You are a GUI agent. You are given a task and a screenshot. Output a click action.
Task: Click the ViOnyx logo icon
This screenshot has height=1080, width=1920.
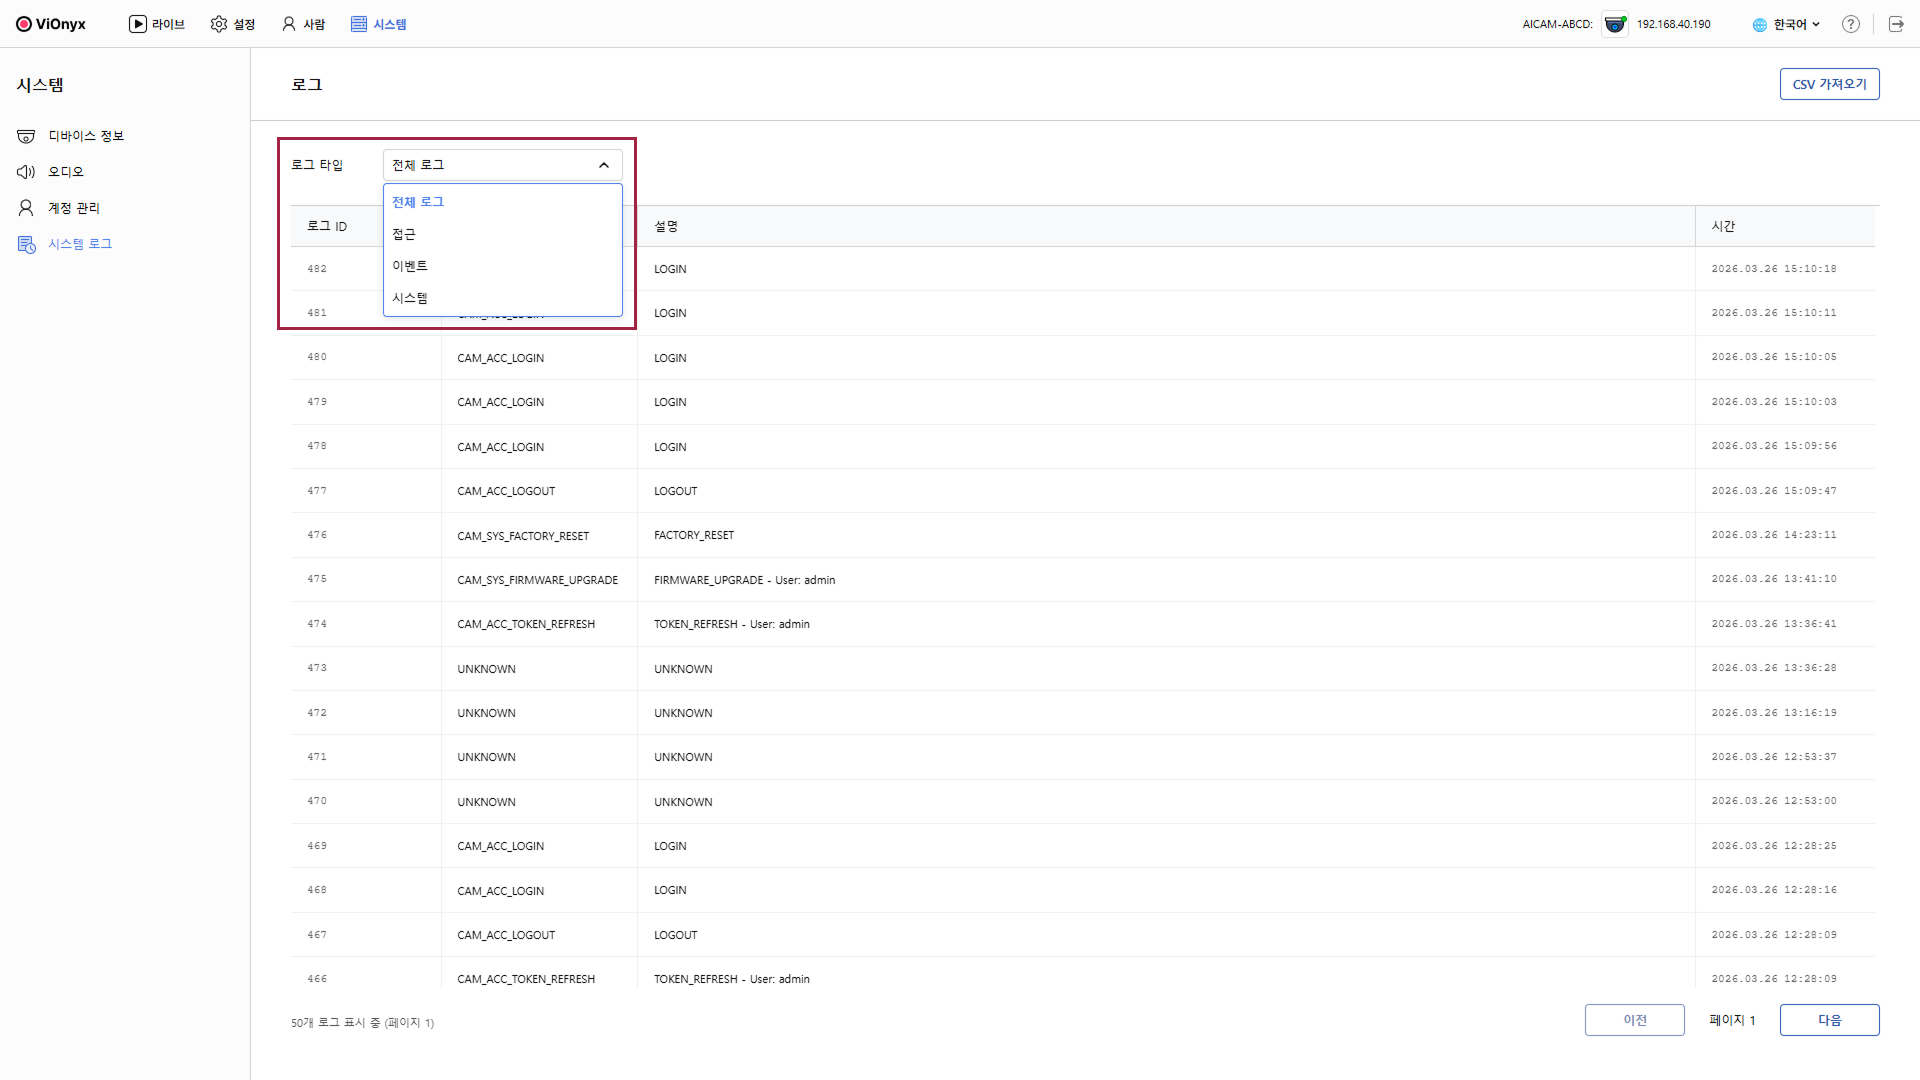[x=24, y=24]
